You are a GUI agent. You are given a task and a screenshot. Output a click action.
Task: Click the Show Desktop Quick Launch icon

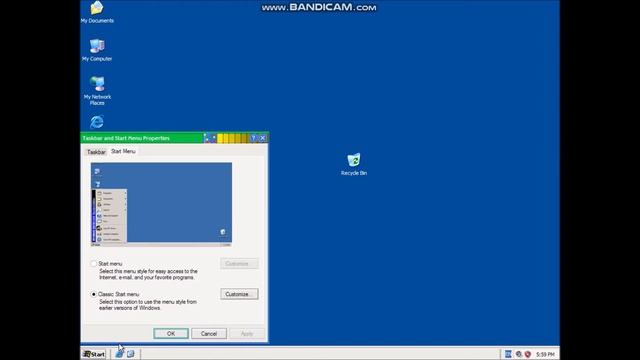pyautogui.click(x=131, y=353)
